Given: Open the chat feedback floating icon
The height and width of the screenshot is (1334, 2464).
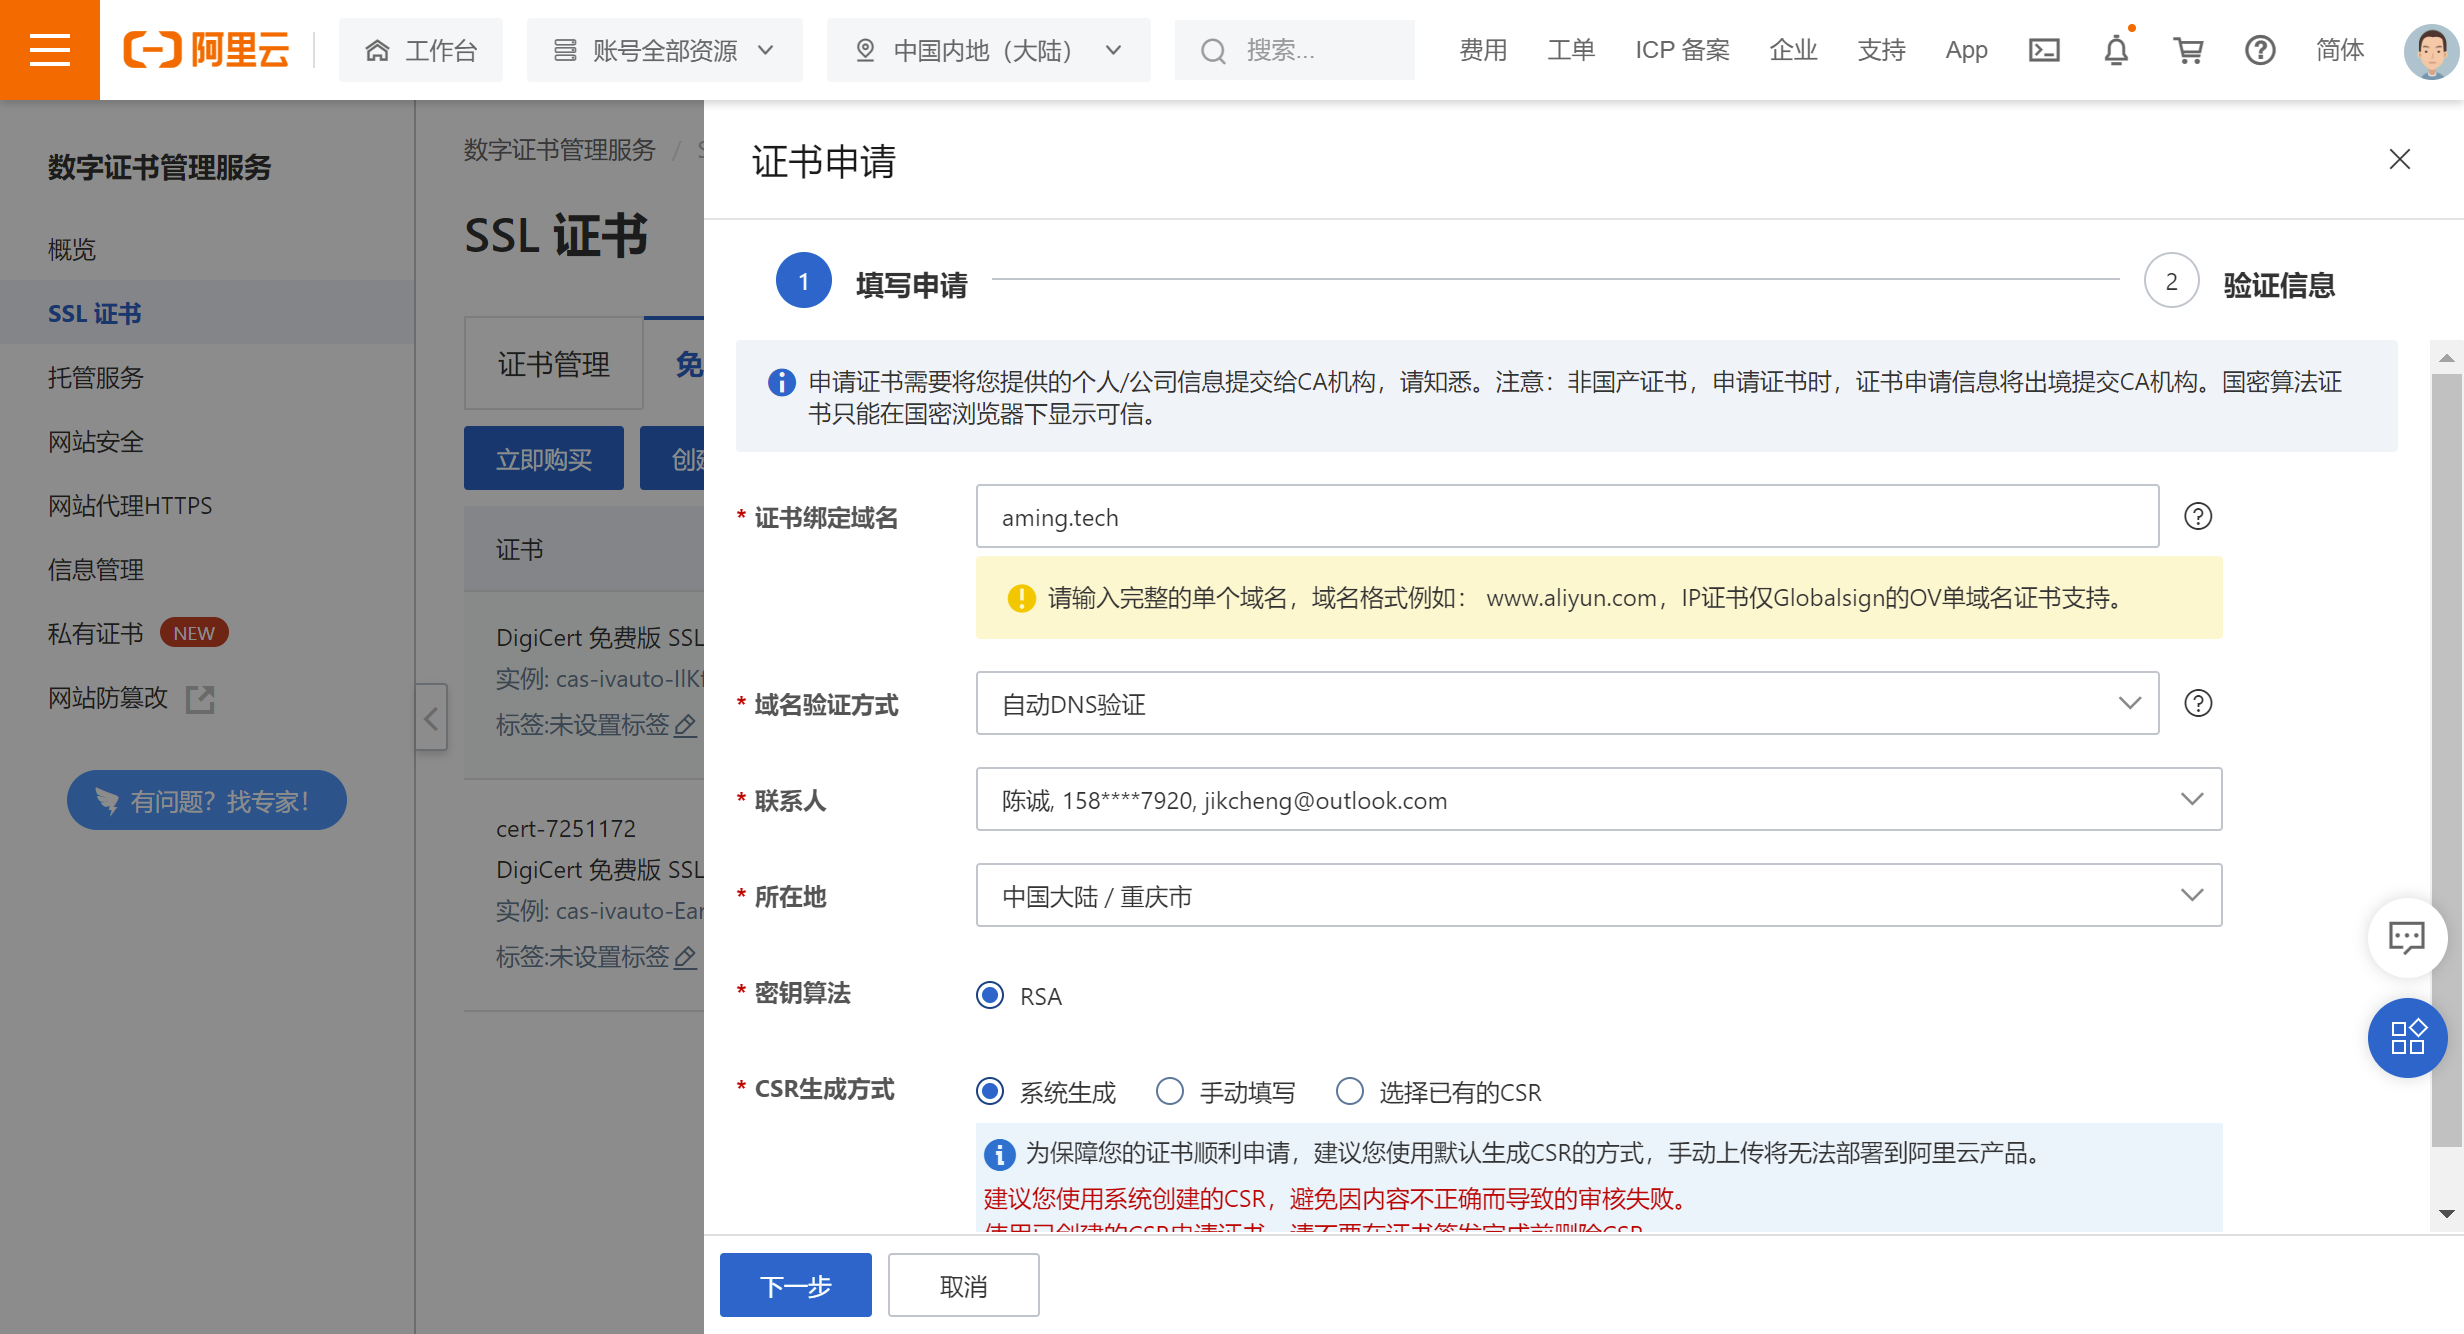Looking at the screenshot, I should (x=2407, y=938).
